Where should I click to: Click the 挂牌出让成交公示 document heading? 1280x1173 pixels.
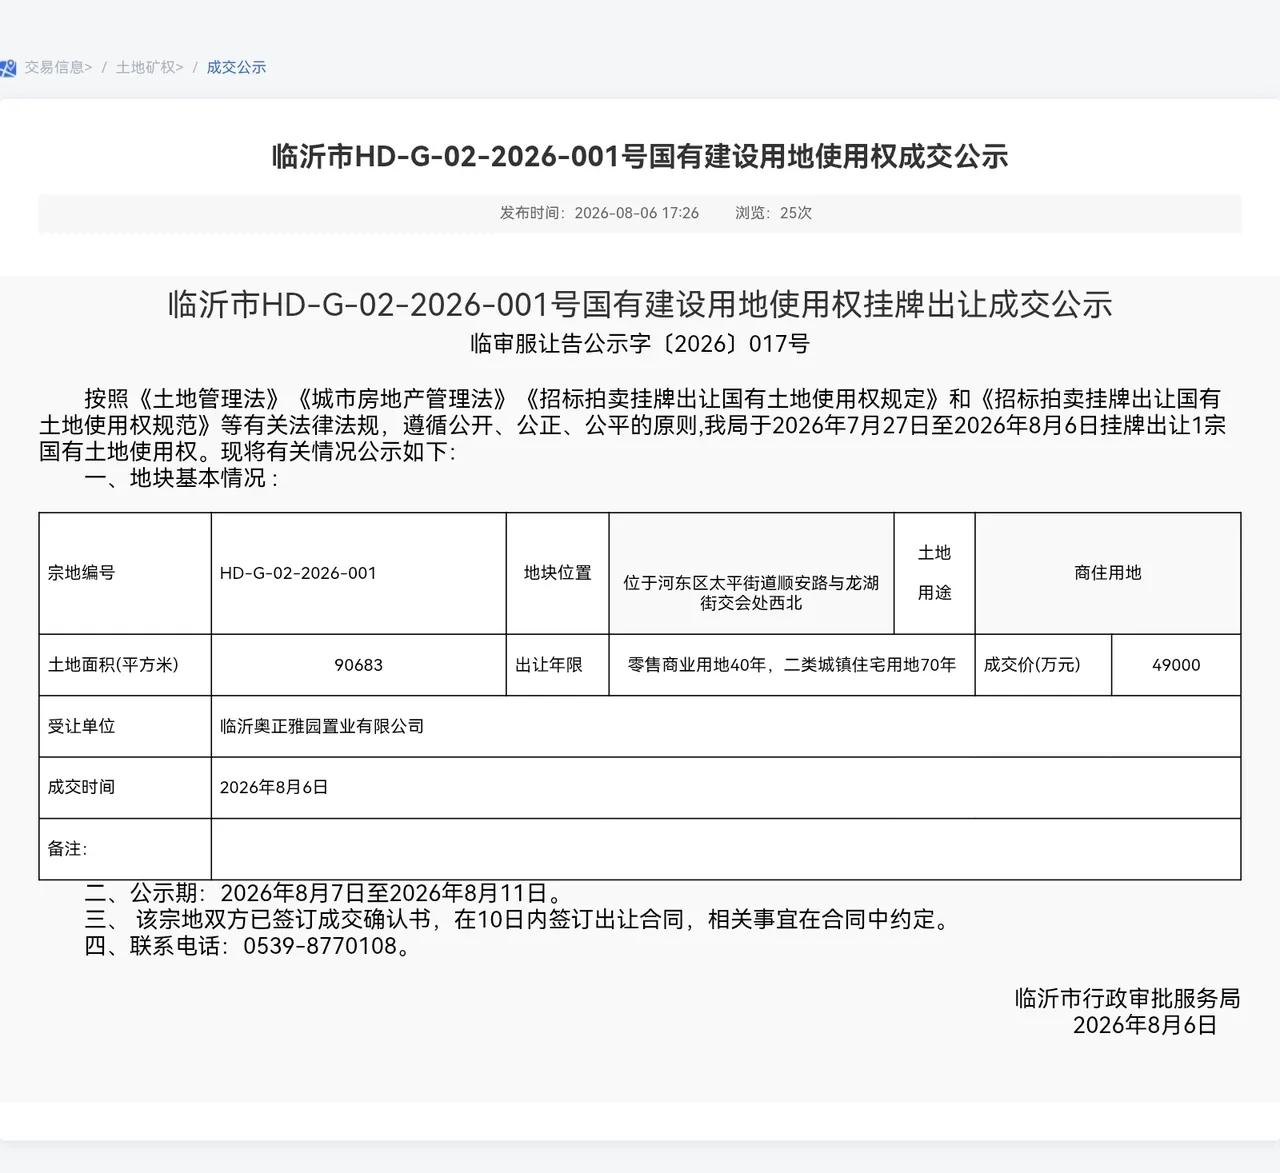pos(640,304)
